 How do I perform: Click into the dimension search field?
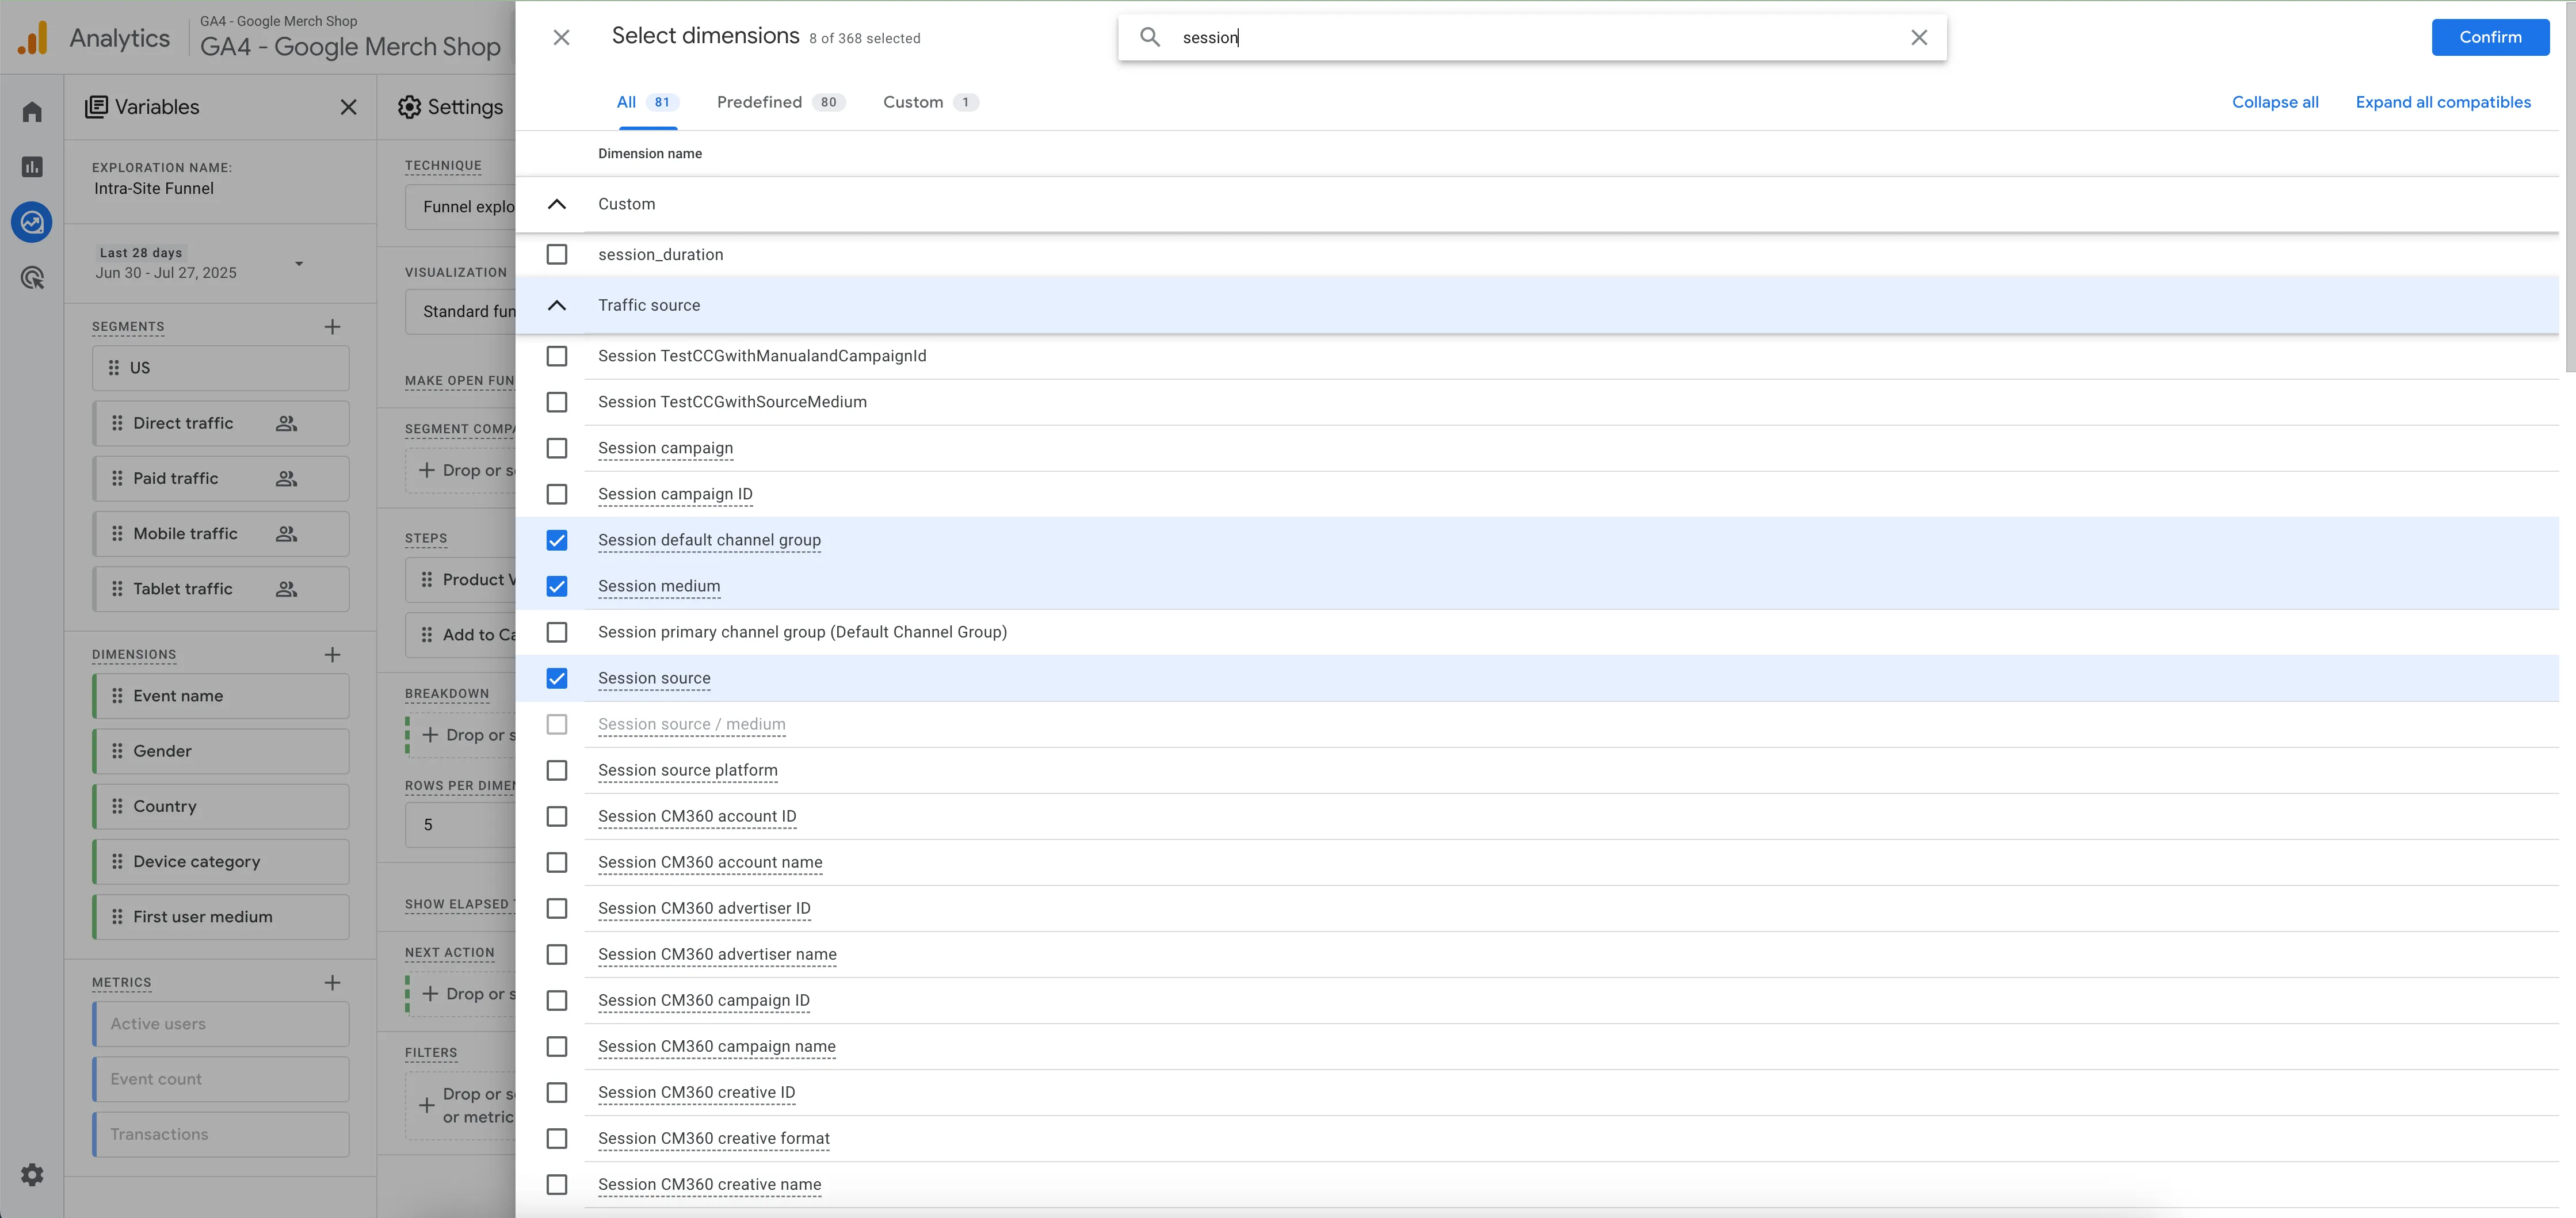[1530, 38]
